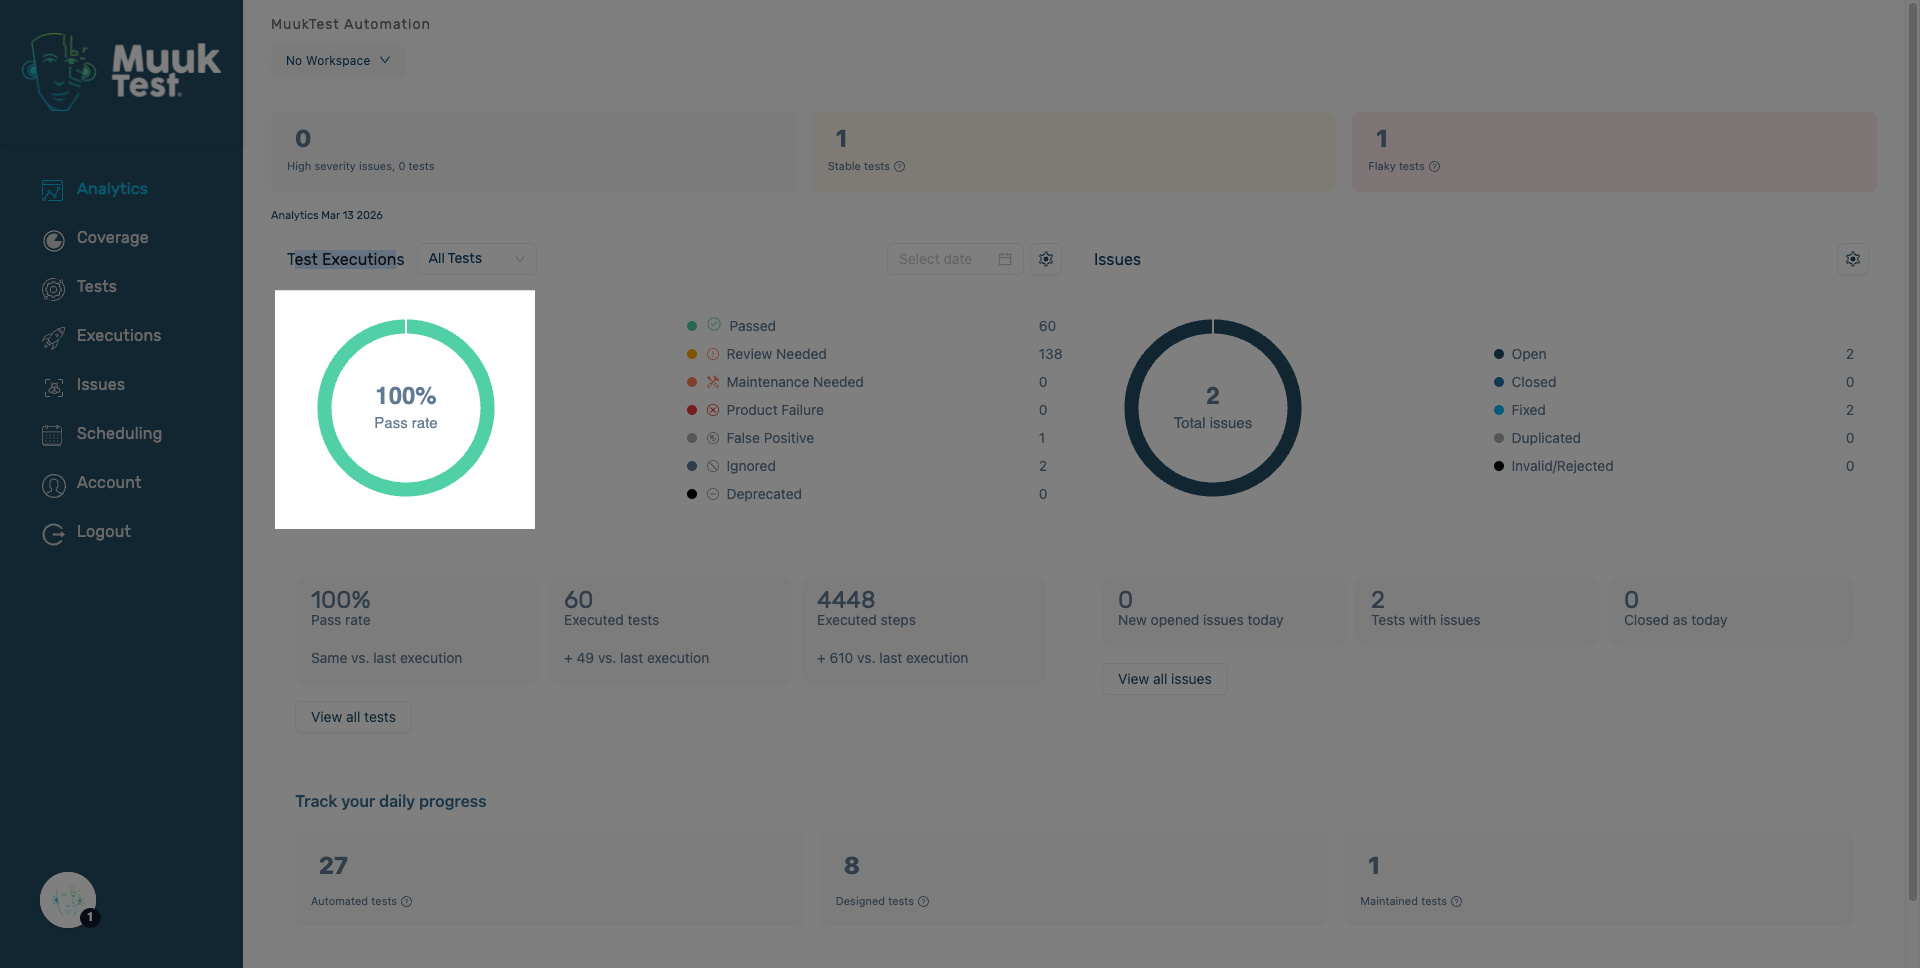The height and width of the screenshot is (968, 1920).
Task: Click the High severity issues card
Action: (x=534, y=152)
